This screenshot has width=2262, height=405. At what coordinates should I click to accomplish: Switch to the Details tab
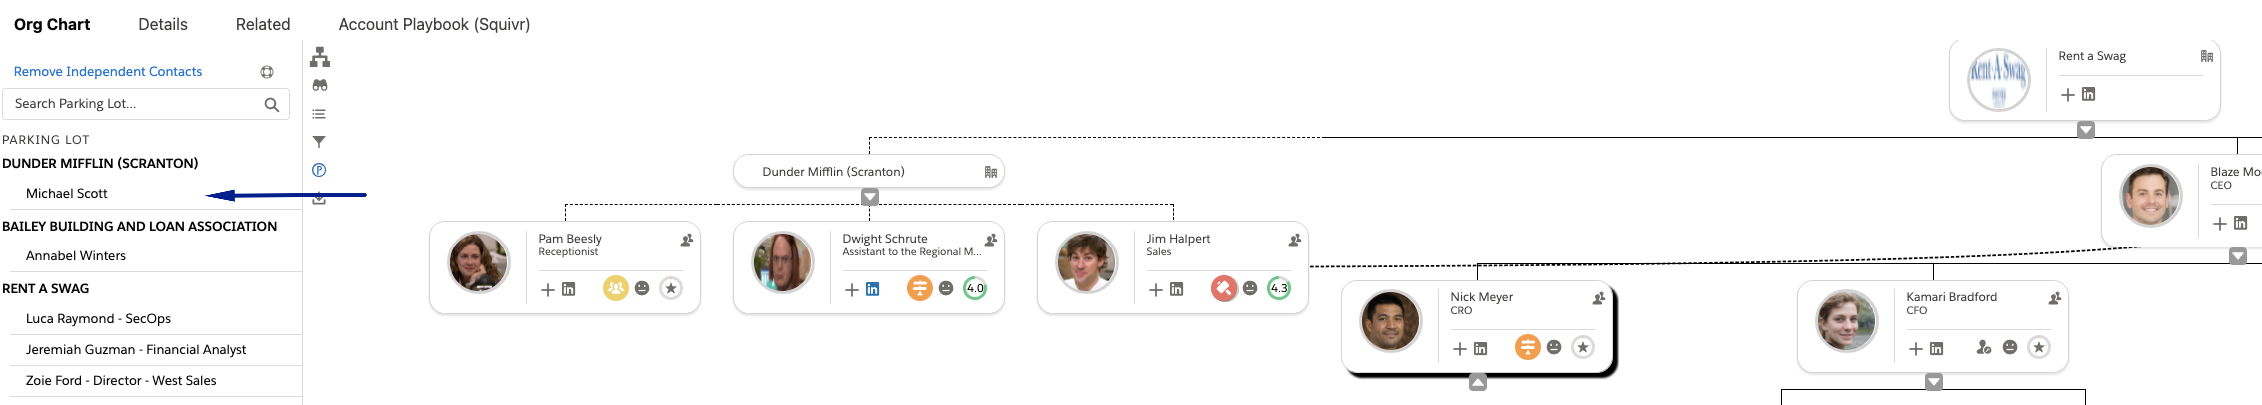pyautogui.click(x=163, y=24)
